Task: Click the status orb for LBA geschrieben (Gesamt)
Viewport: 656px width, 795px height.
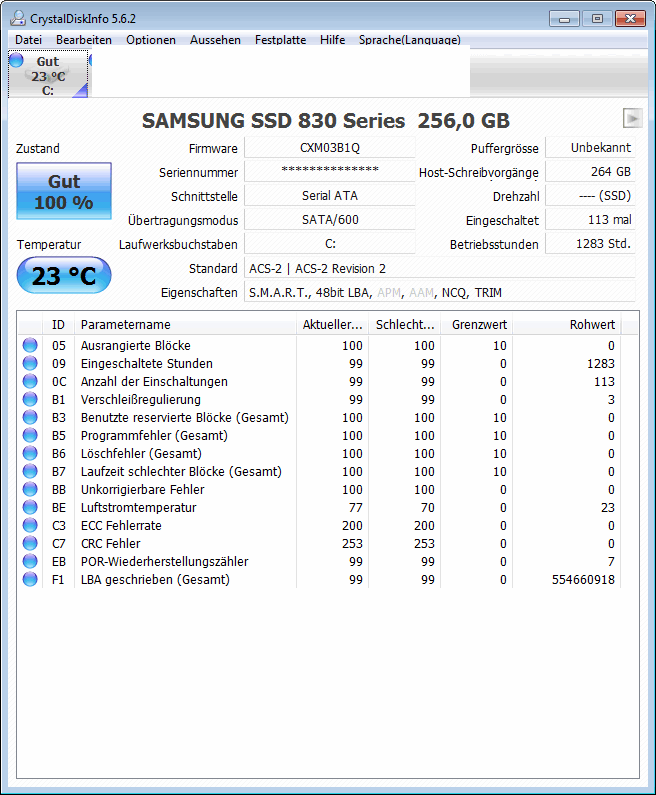Action: [x=30, y=579]
